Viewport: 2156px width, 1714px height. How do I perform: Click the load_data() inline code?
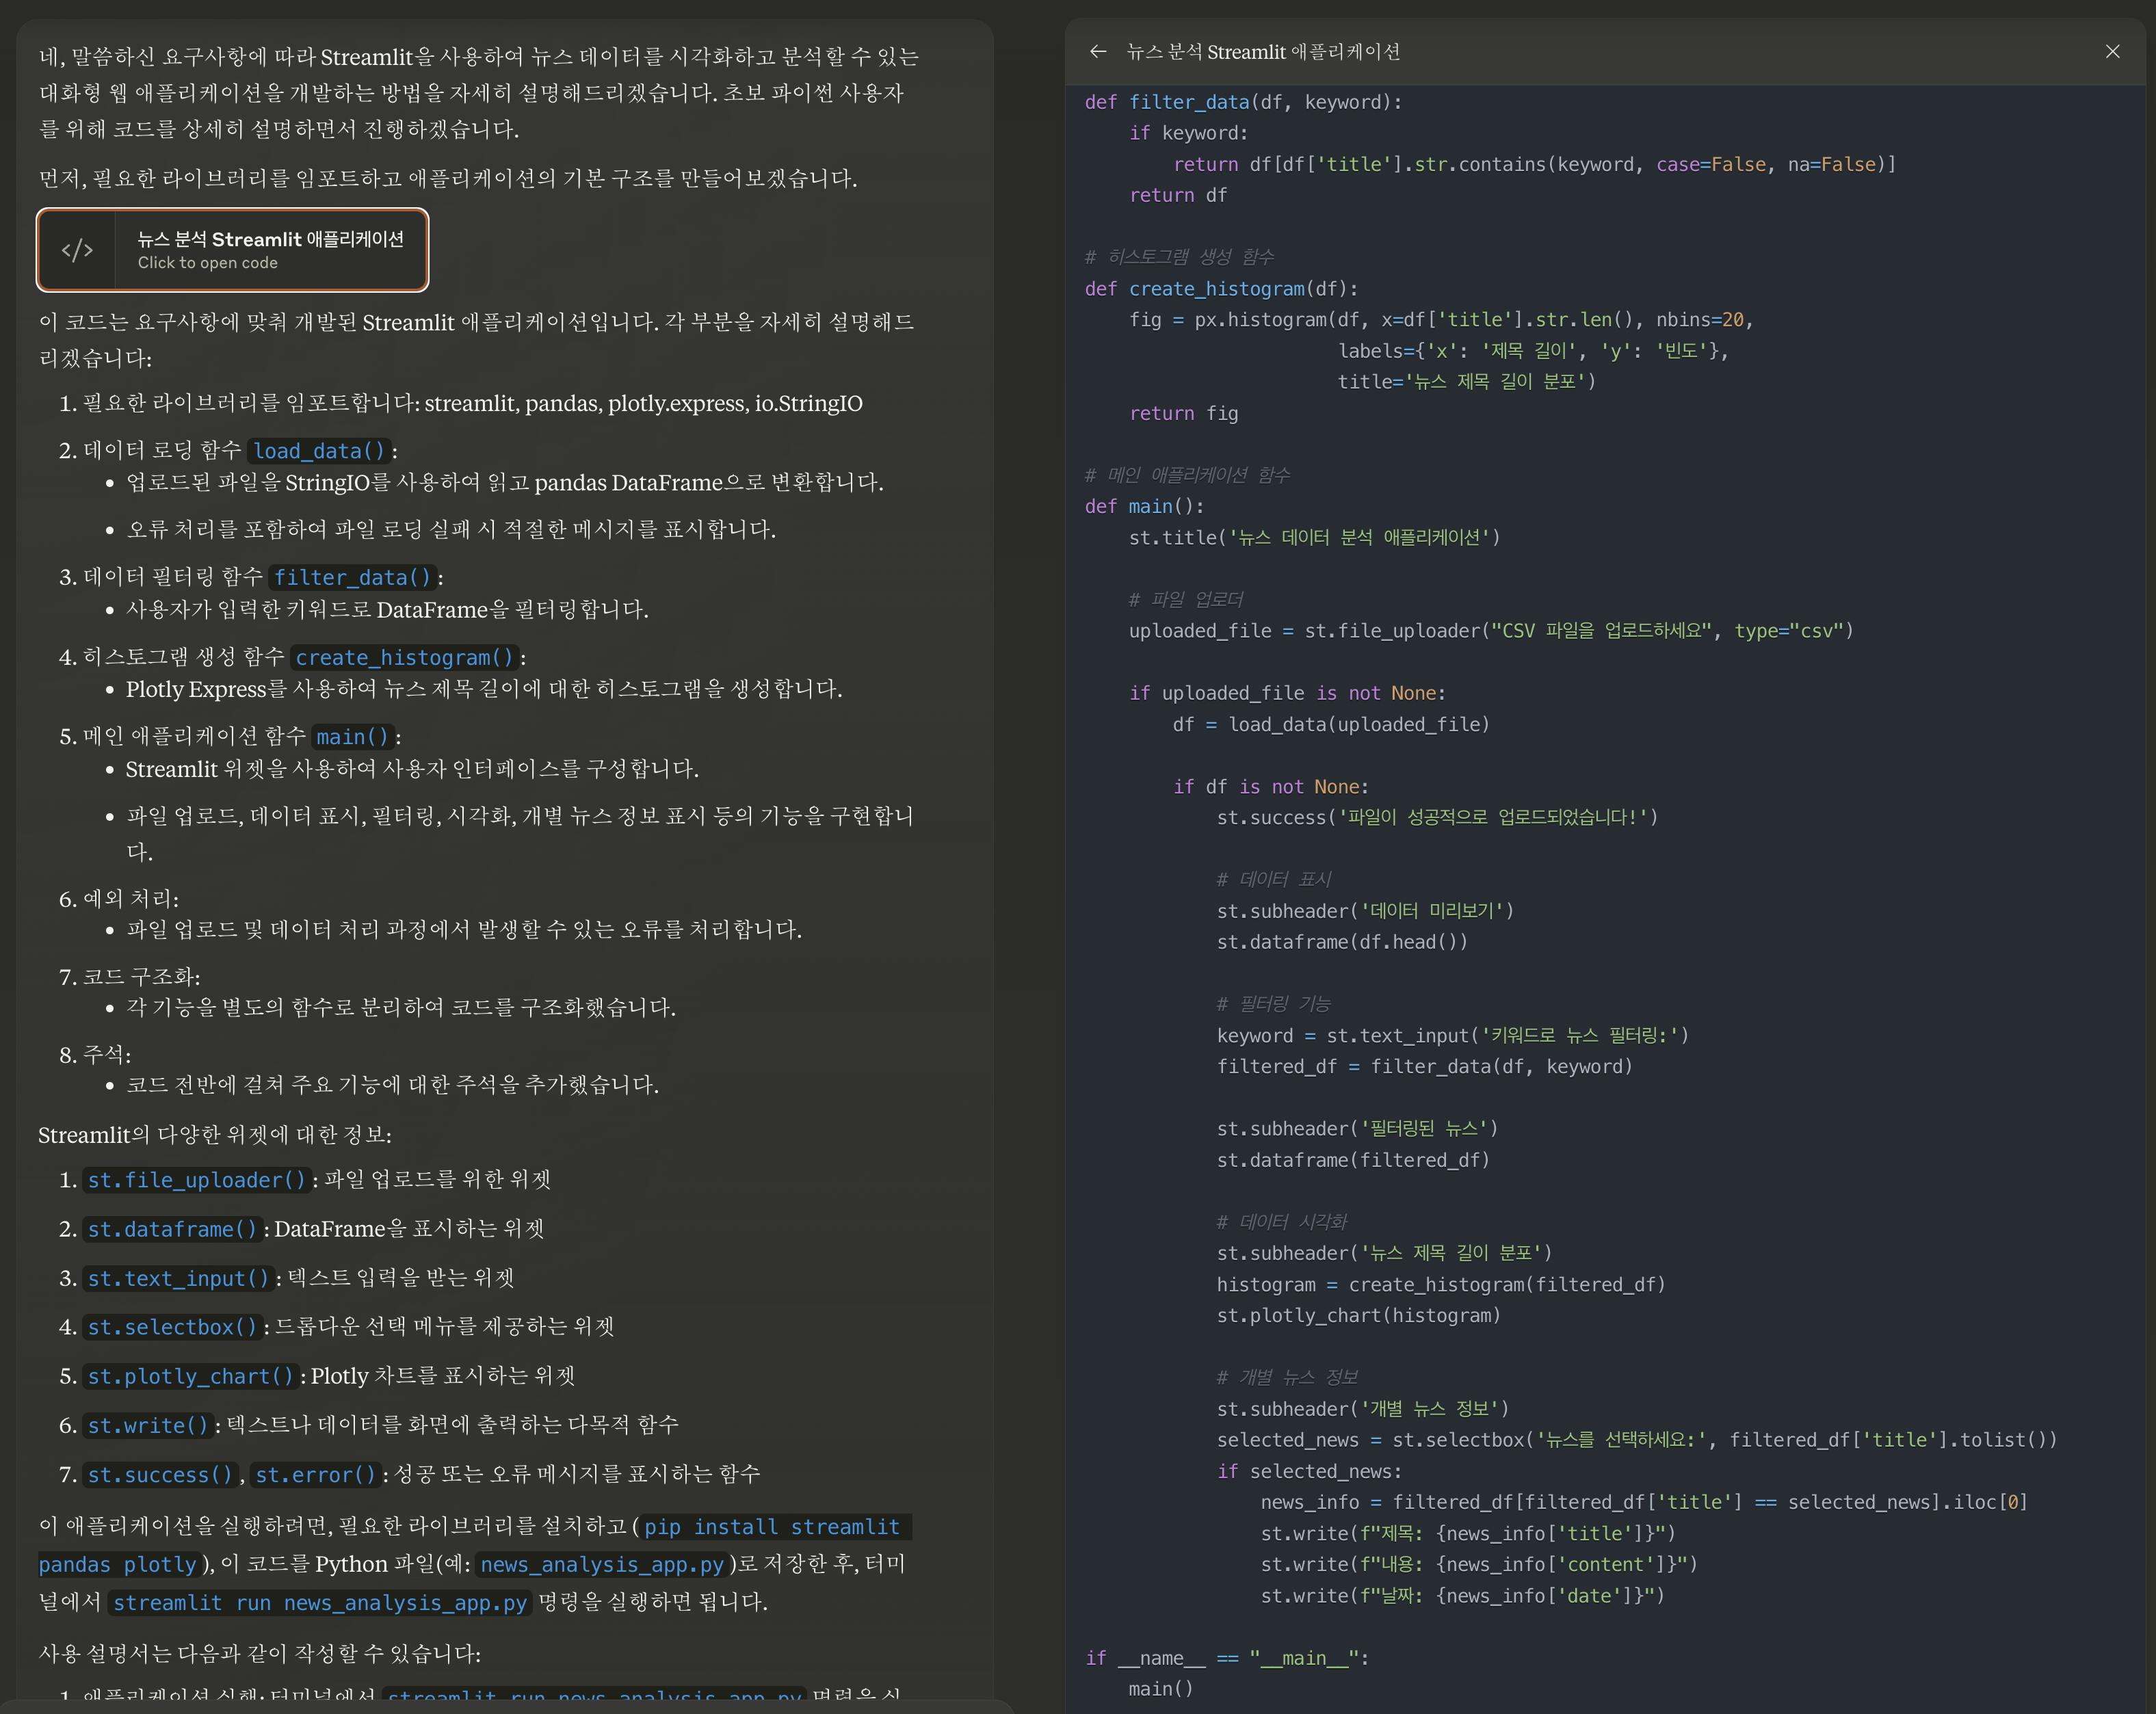click(x=319, y=451)
